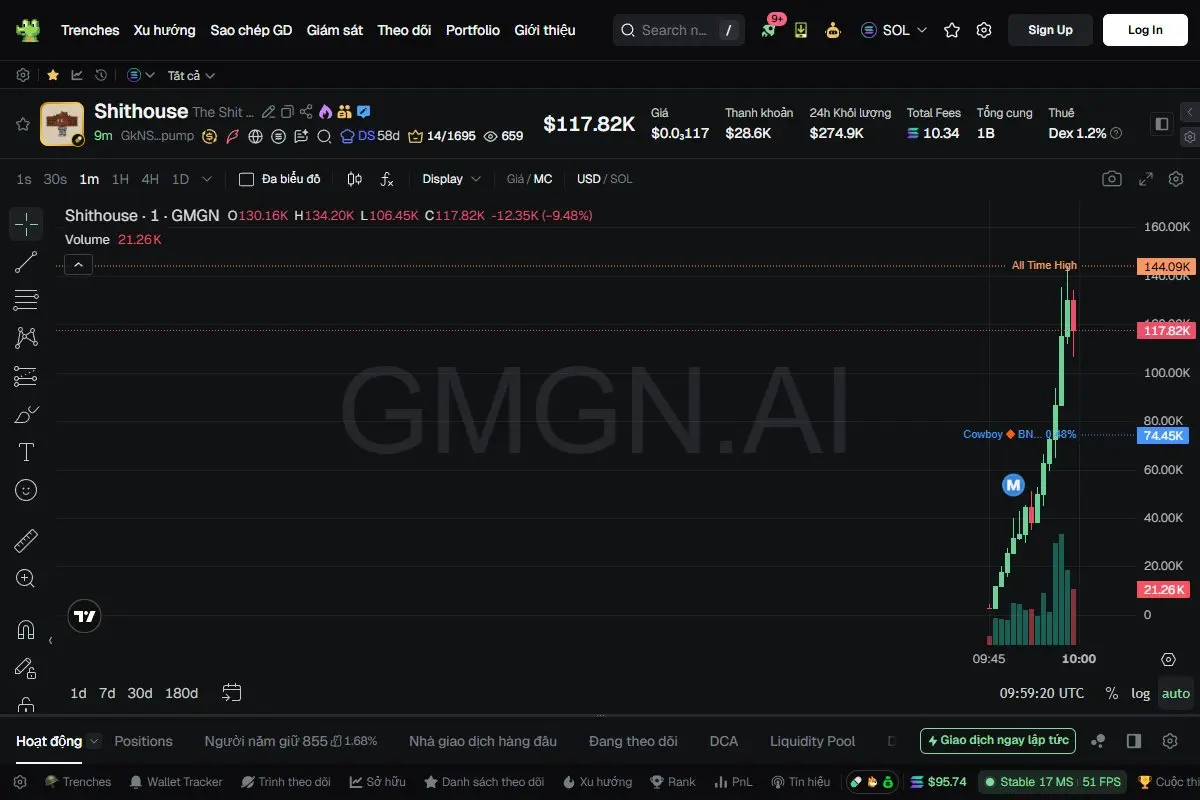Open Xu hướng trending page
This screenshot has width=1200, height=800.
click(165, 30)
